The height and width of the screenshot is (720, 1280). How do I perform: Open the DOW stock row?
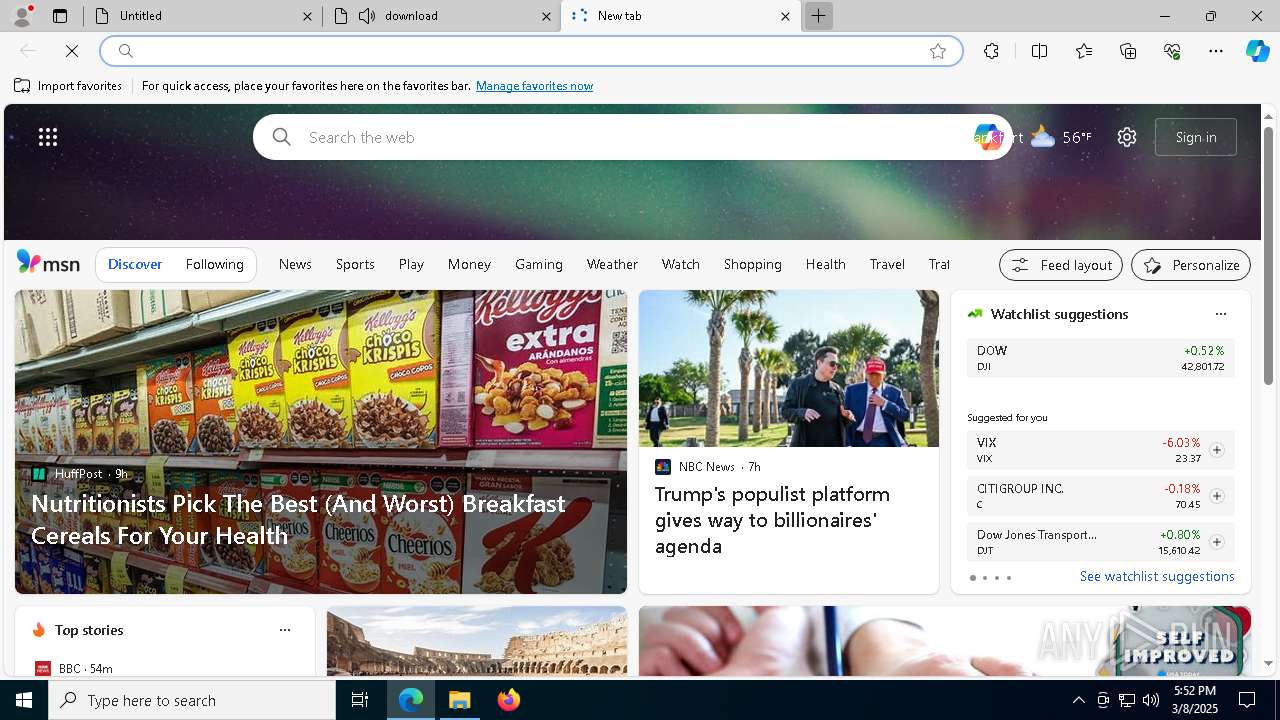pyautogui.click(x=1100, y=358)
